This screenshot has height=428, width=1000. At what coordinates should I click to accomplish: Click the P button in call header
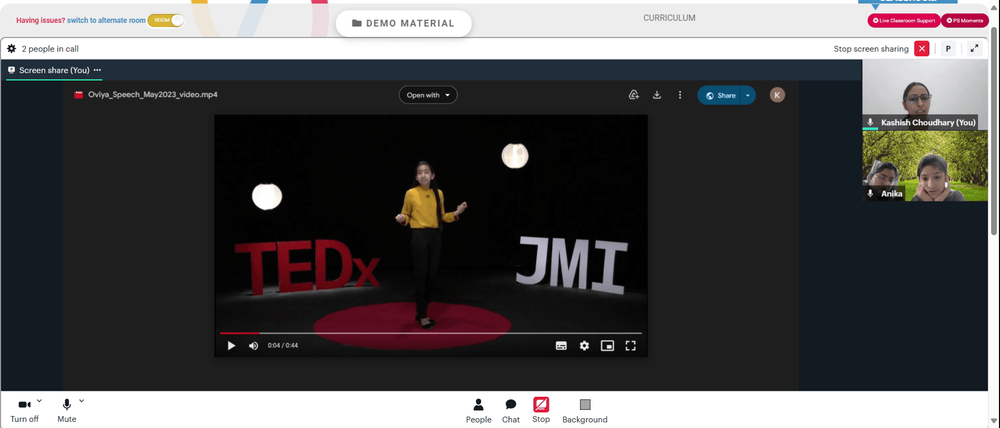tap(948, 48)
